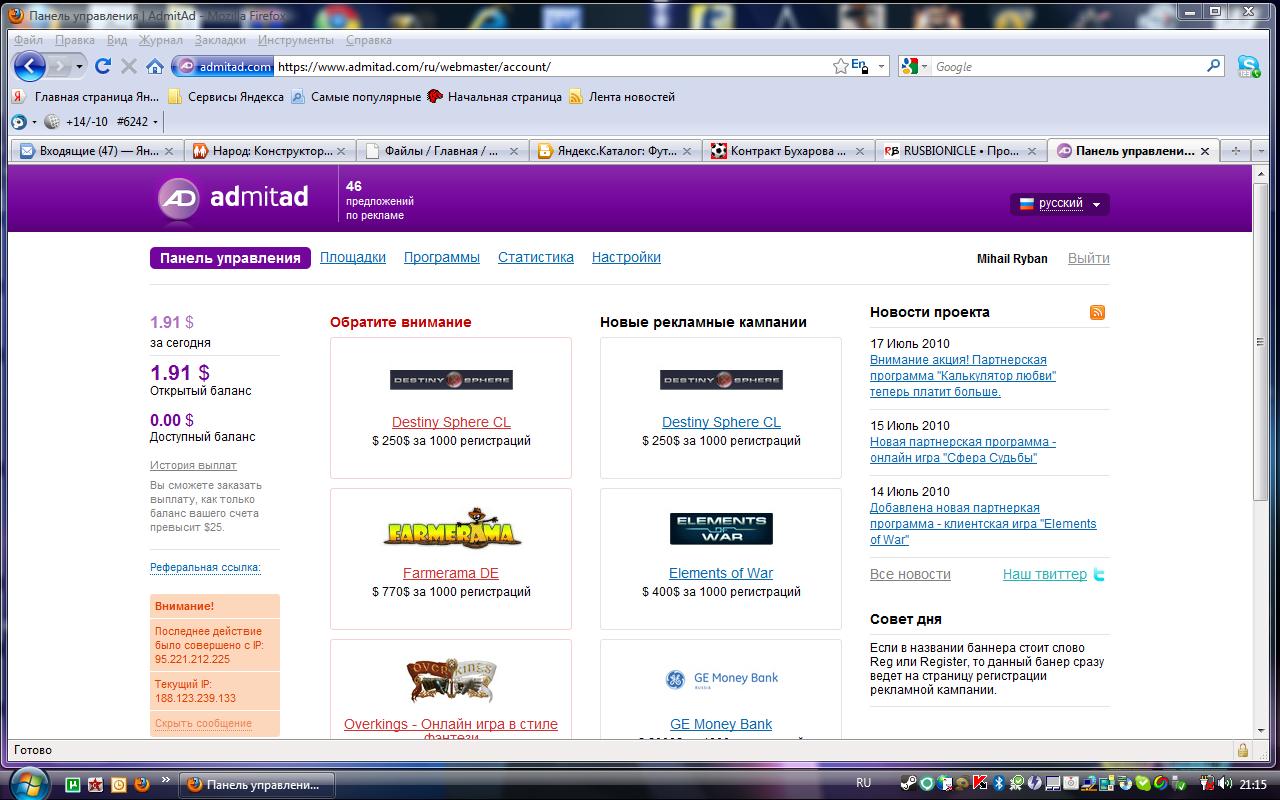The width and height of the screenshot is (1280, 800).
Task: Open the Google search engine selector
Action: point(915,66)
